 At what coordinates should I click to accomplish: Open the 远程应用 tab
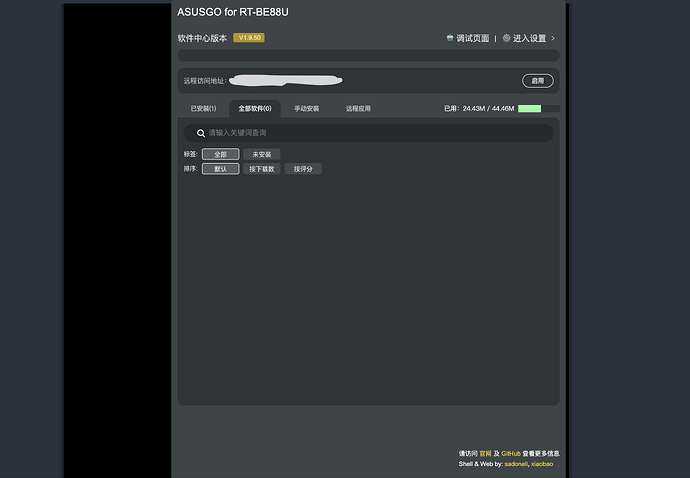coord(358,108)
